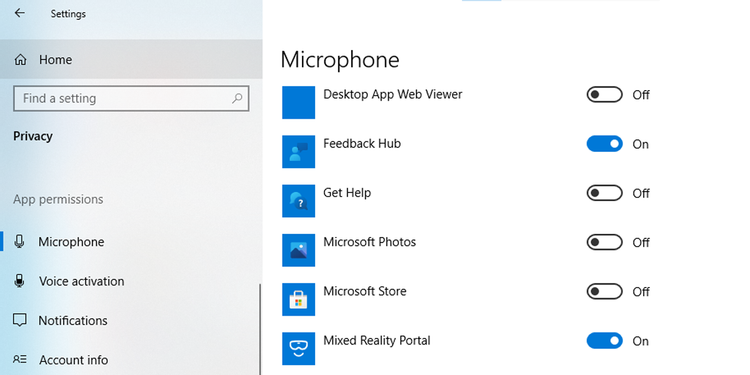Click the Settings window title
Screen dimensions: 750x375
point(68,14)
